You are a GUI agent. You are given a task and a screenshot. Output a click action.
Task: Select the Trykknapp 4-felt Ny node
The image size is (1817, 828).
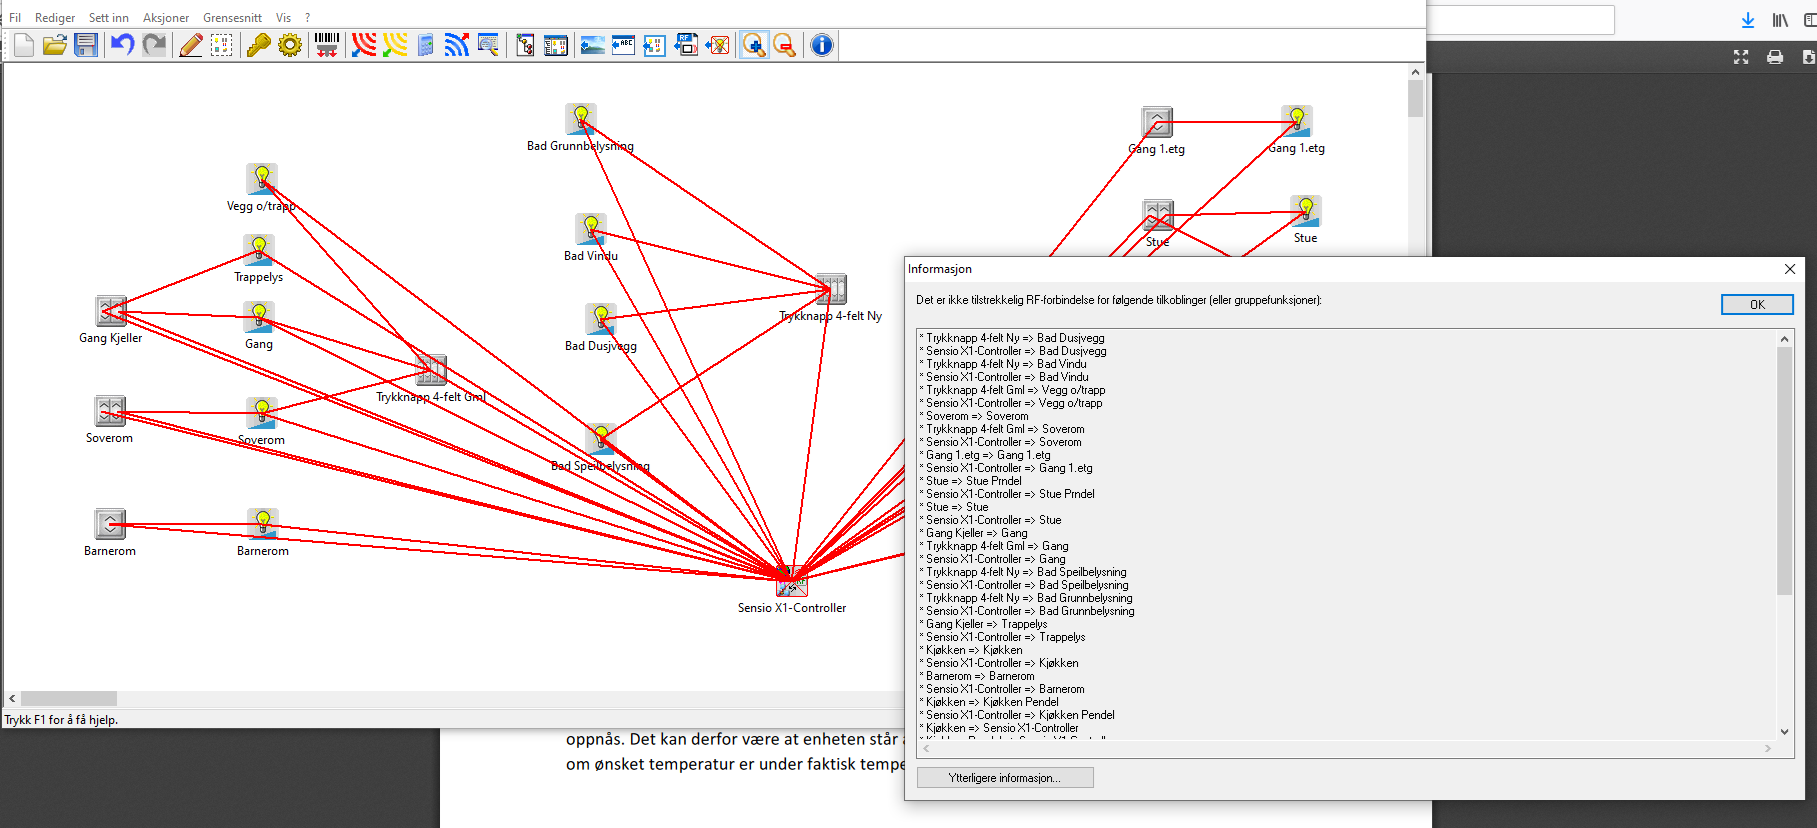click(831, 290)
